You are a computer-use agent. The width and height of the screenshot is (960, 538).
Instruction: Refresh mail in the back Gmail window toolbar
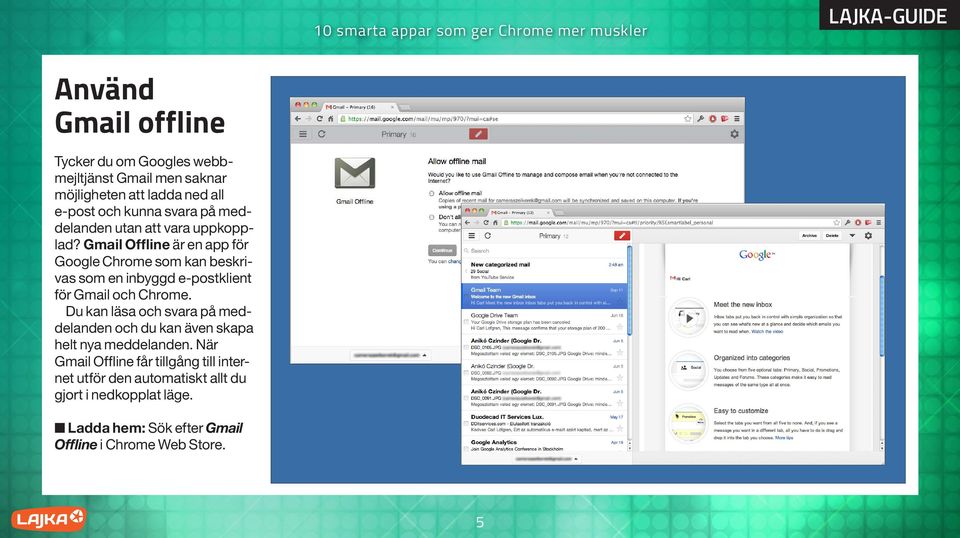(x=321, y=134)
